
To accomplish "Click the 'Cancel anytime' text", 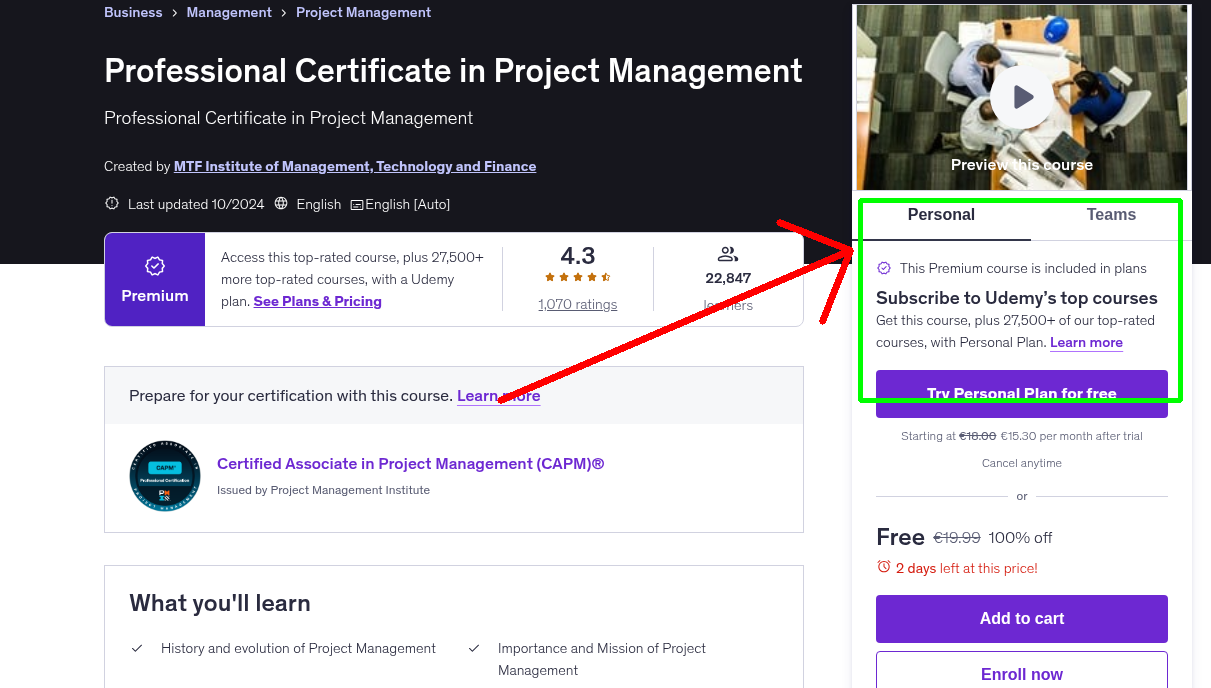I will pos(1022,463).
